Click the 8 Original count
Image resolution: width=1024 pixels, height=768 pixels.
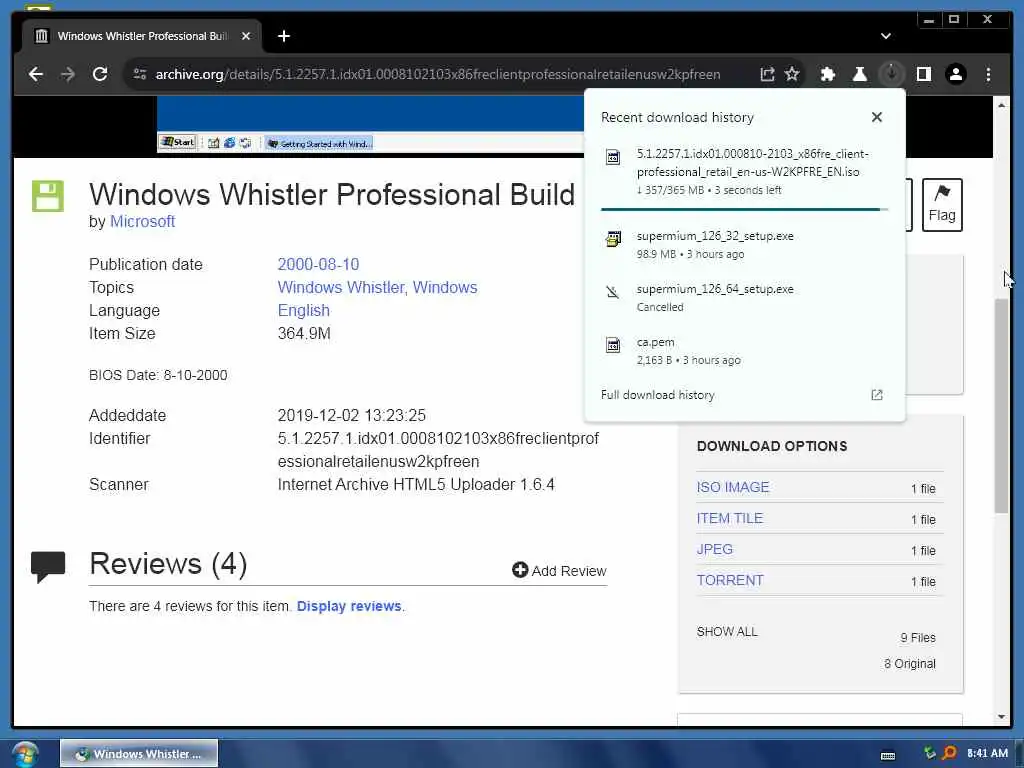[910, 664]
